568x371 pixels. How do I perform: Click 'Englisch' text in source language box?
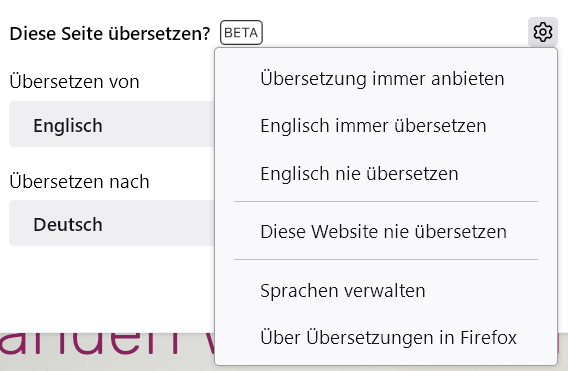click(x=68, y=126)
